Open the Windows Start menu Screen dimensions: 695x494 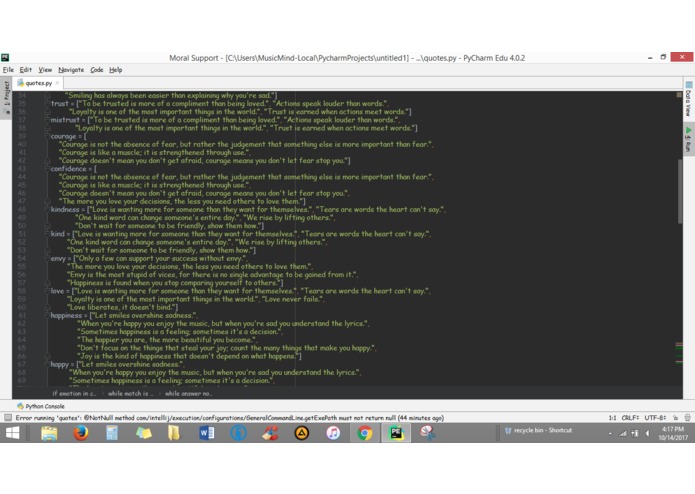tap(12, 433)
